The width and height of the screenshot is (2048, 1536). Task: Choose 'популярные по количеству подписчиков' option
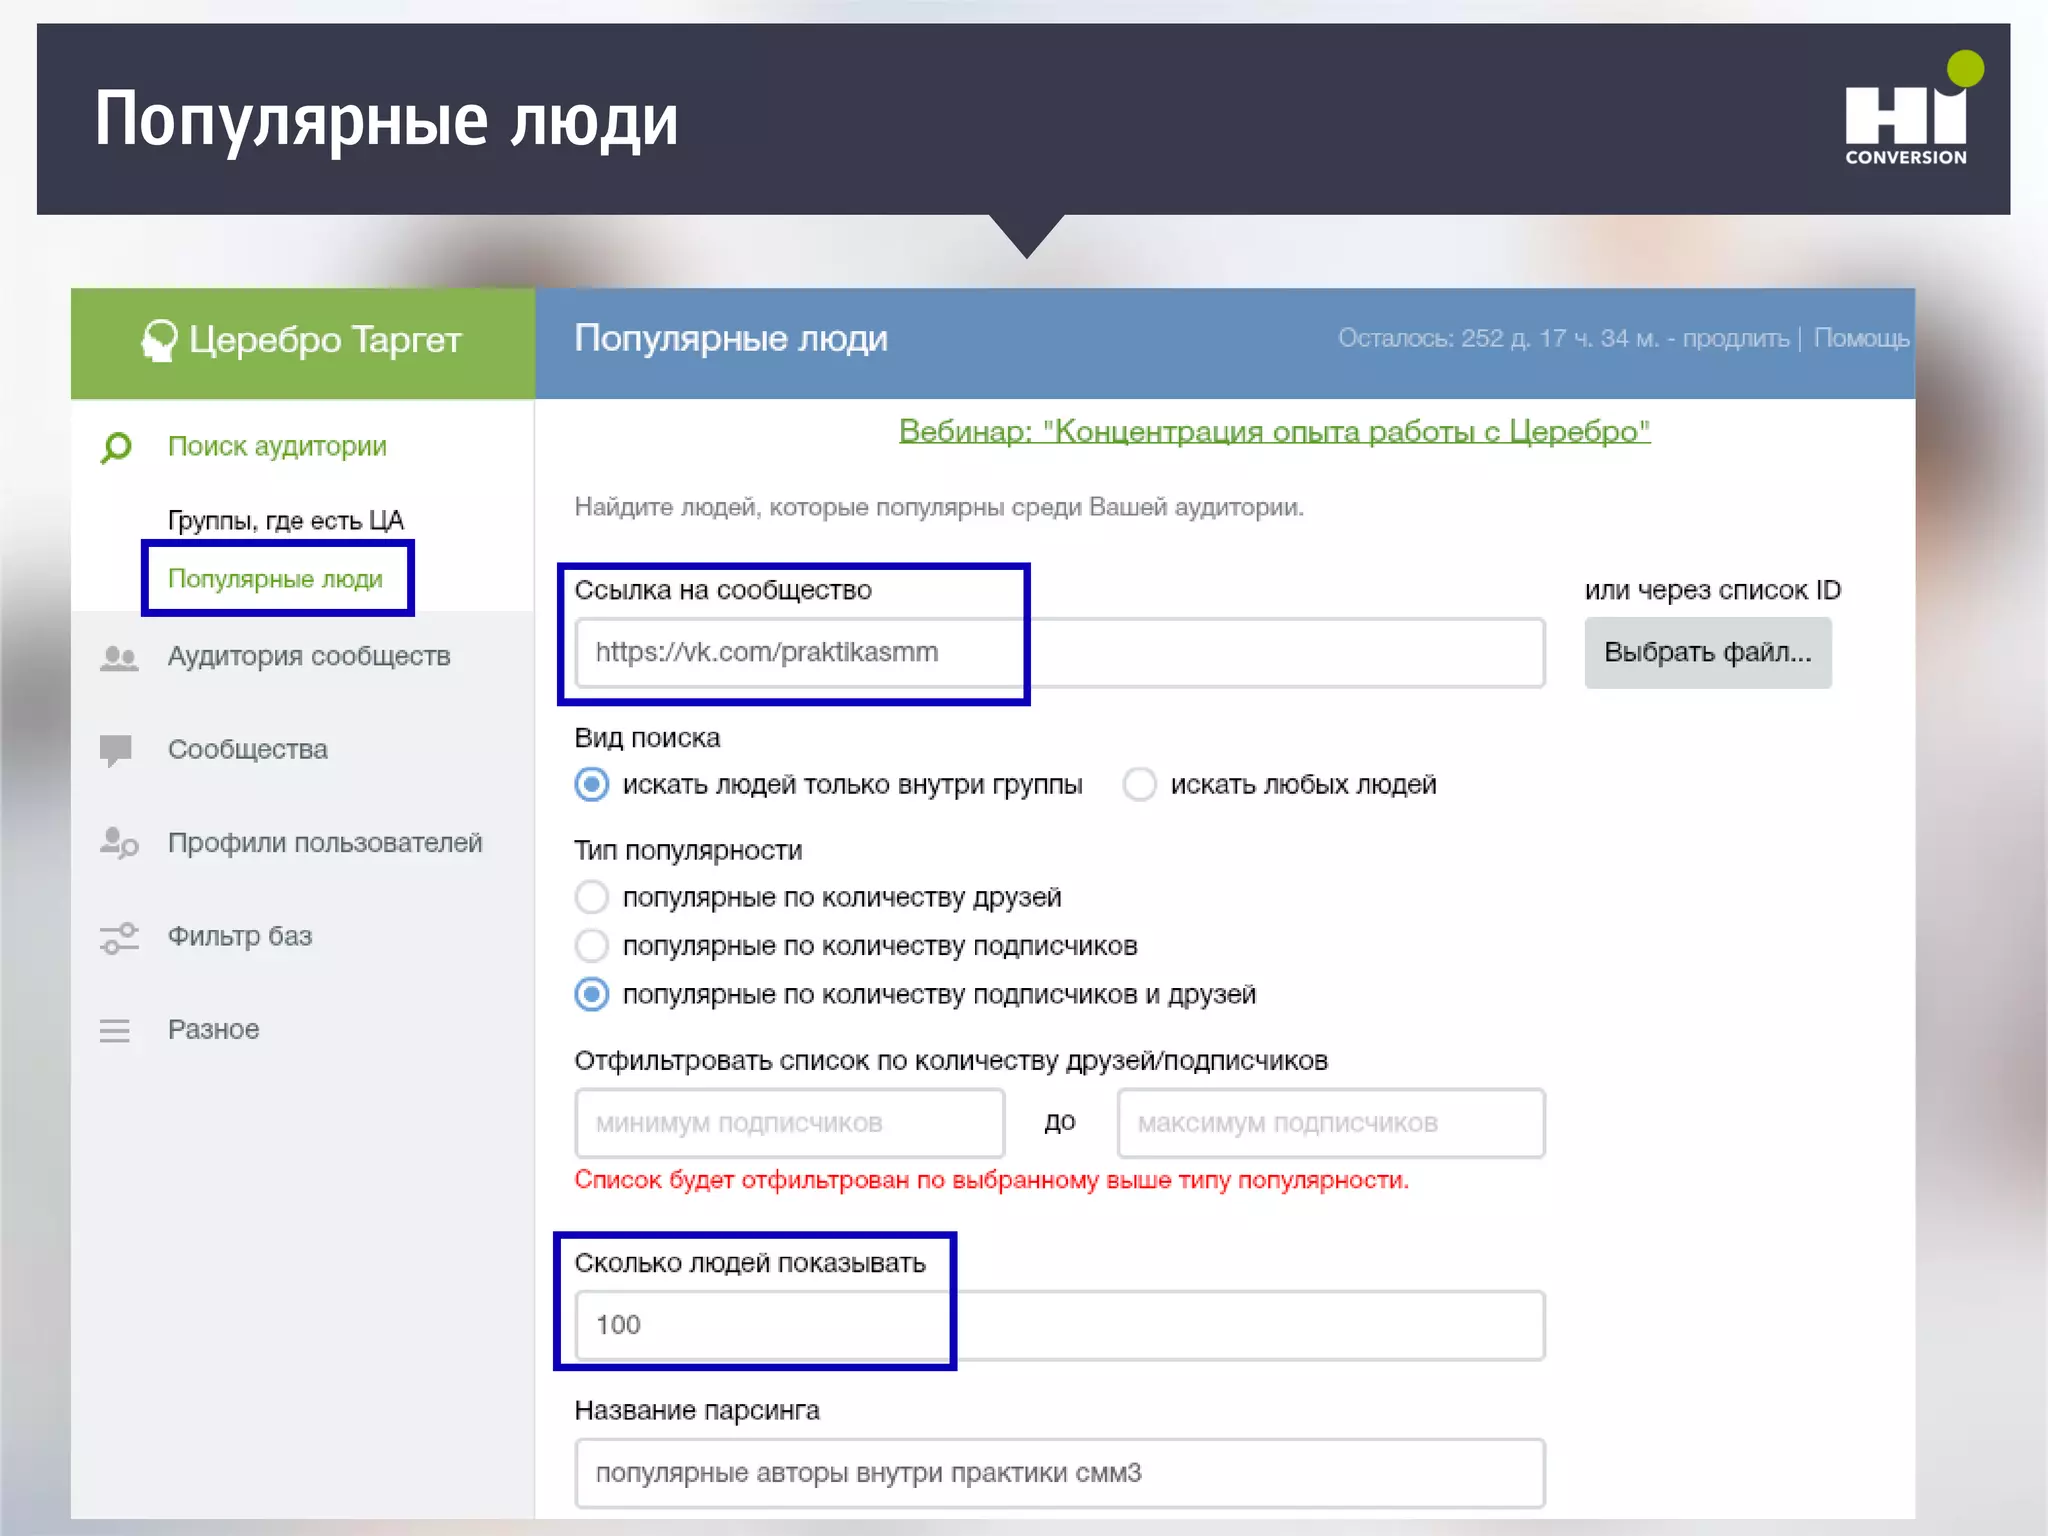coord(591,945)
